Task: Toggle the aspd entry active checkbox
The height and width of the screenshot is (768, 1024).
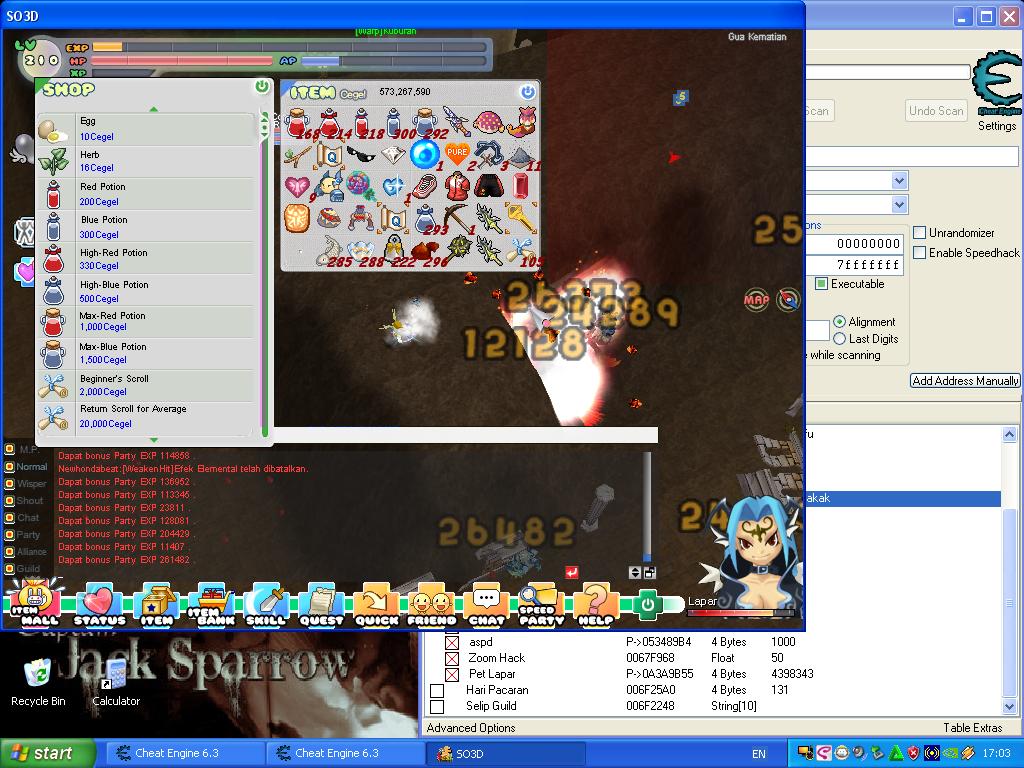Action: pos(452,643)
